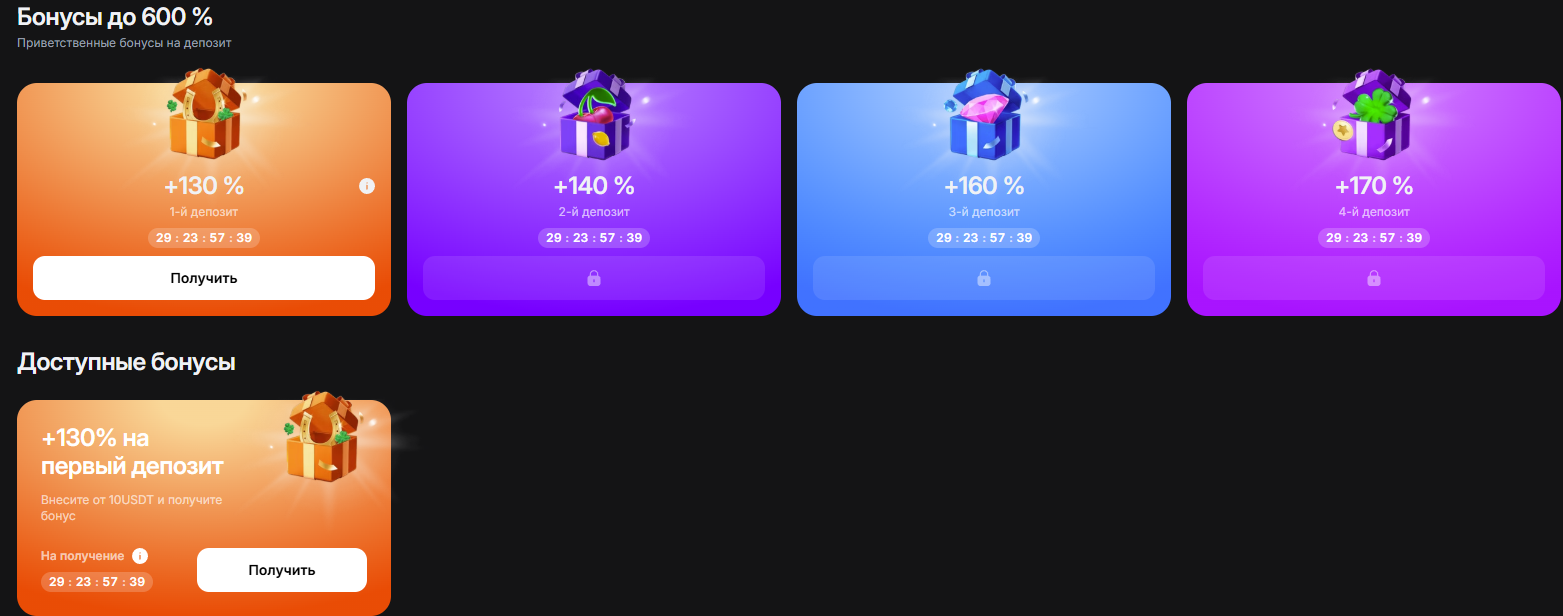Click Получить in Доступные бонусы card
Screen dimensions: 1563x616
282,570
